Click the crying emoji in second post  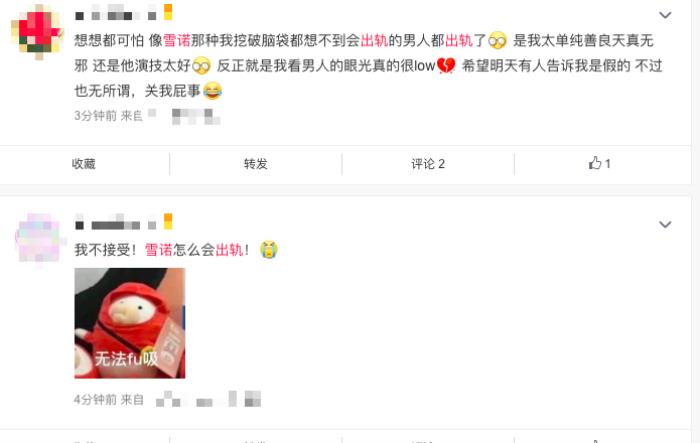pos(269,250)
